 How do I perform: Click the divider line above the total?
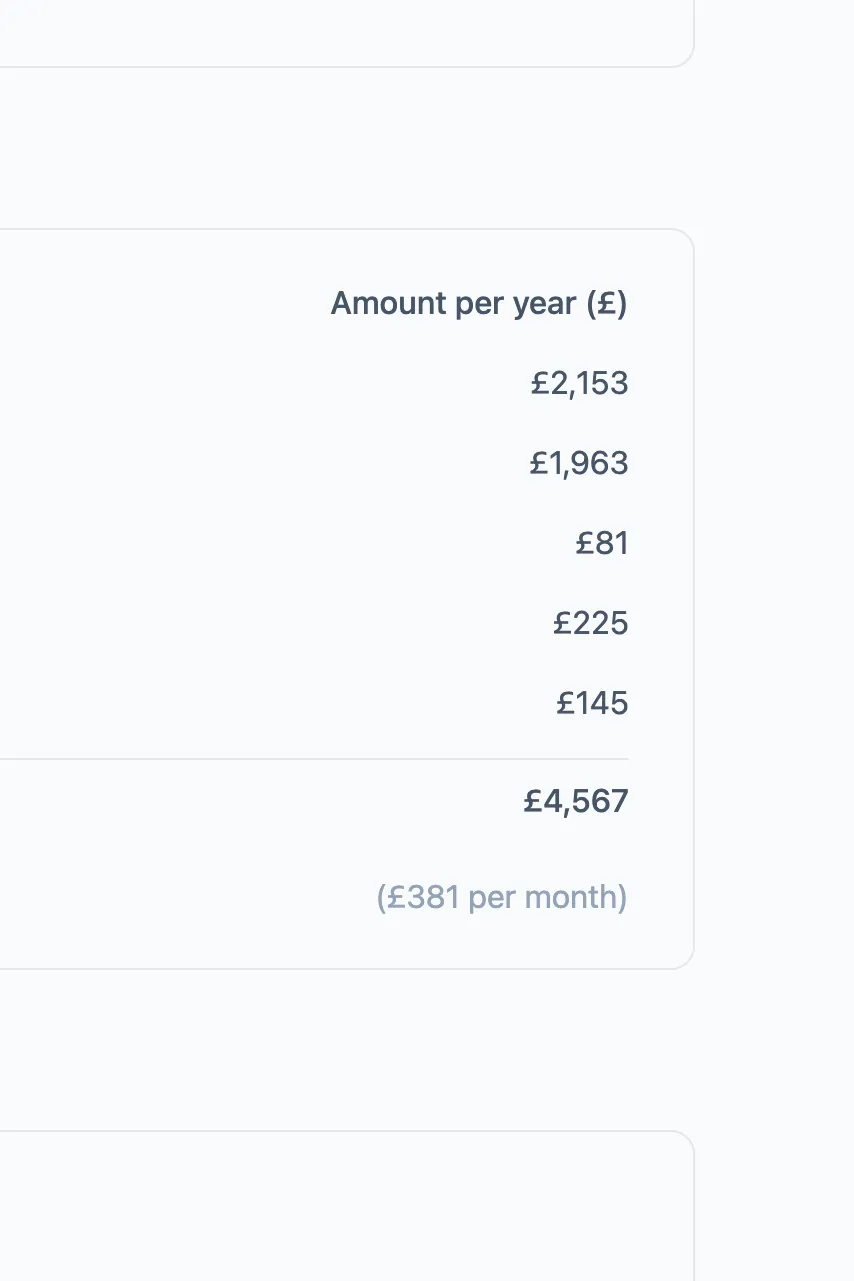pyautogui.click(x=314, y=759)
